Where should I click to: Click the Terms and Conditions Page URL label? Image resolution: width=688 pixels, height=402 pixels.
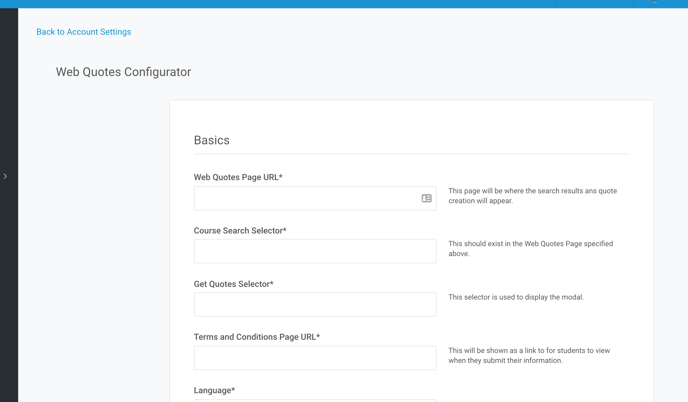click(257, 337)
